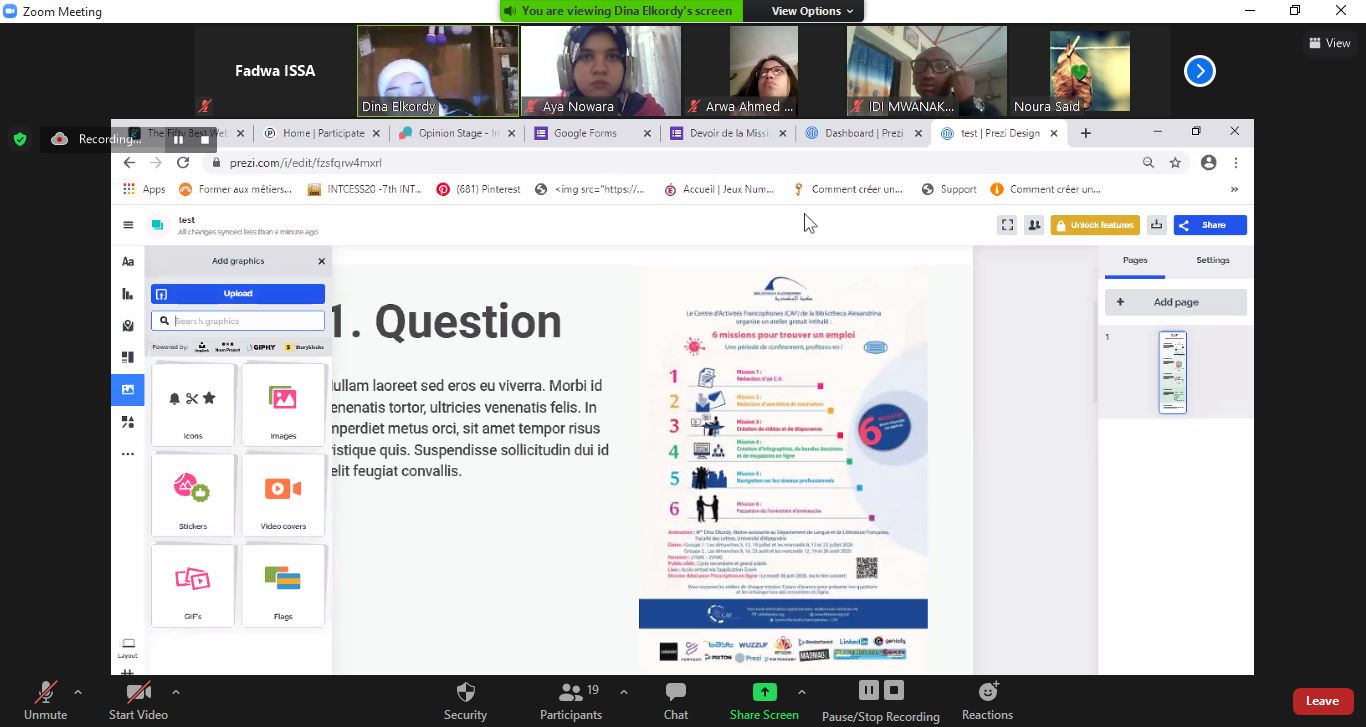This screenshot has height=727, width=1366.
Task: Start Video camera toggle
Action: [x=138, y=700]
